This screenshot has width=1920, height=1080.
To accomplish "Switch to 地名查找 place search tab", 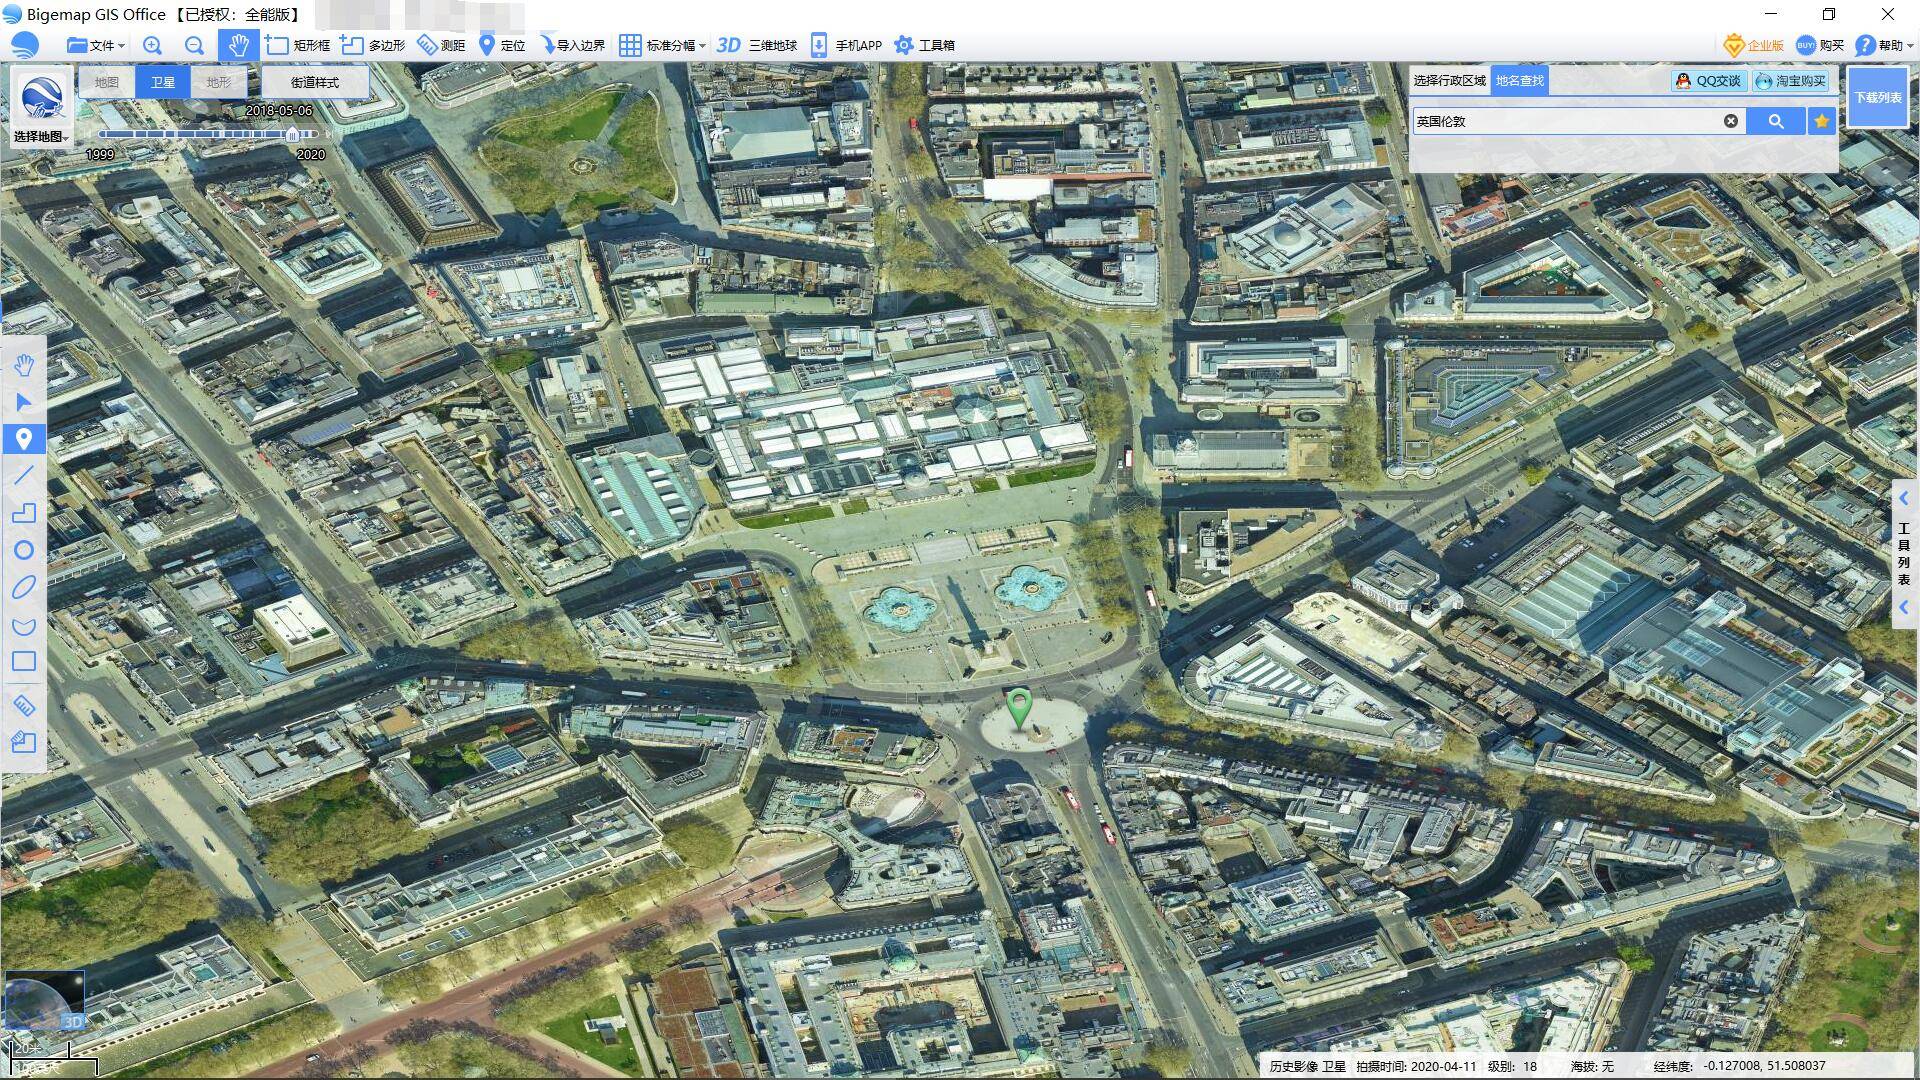I will tap(1520, 81).
